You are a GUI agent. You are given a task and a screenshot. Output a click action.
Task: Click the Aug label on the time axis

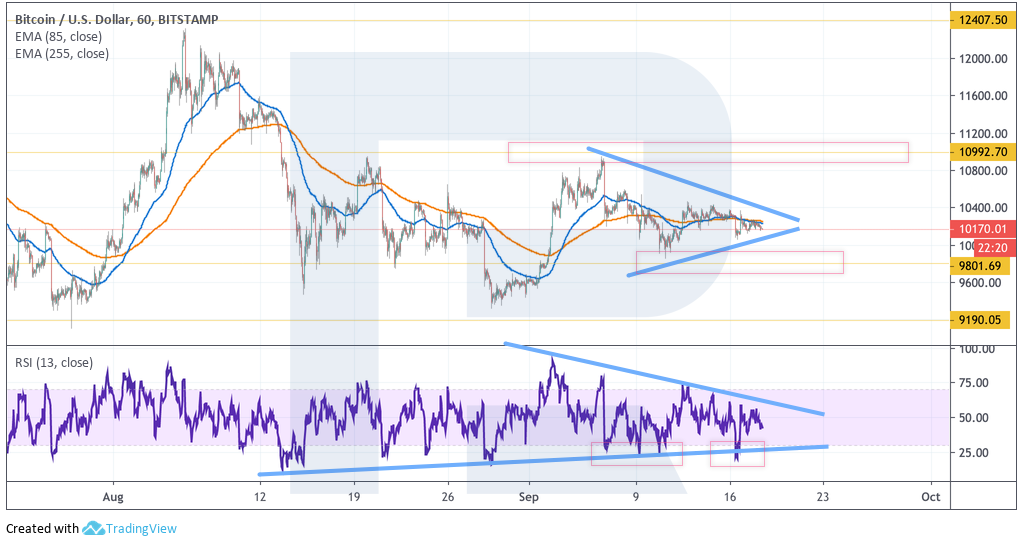[112, 496]
